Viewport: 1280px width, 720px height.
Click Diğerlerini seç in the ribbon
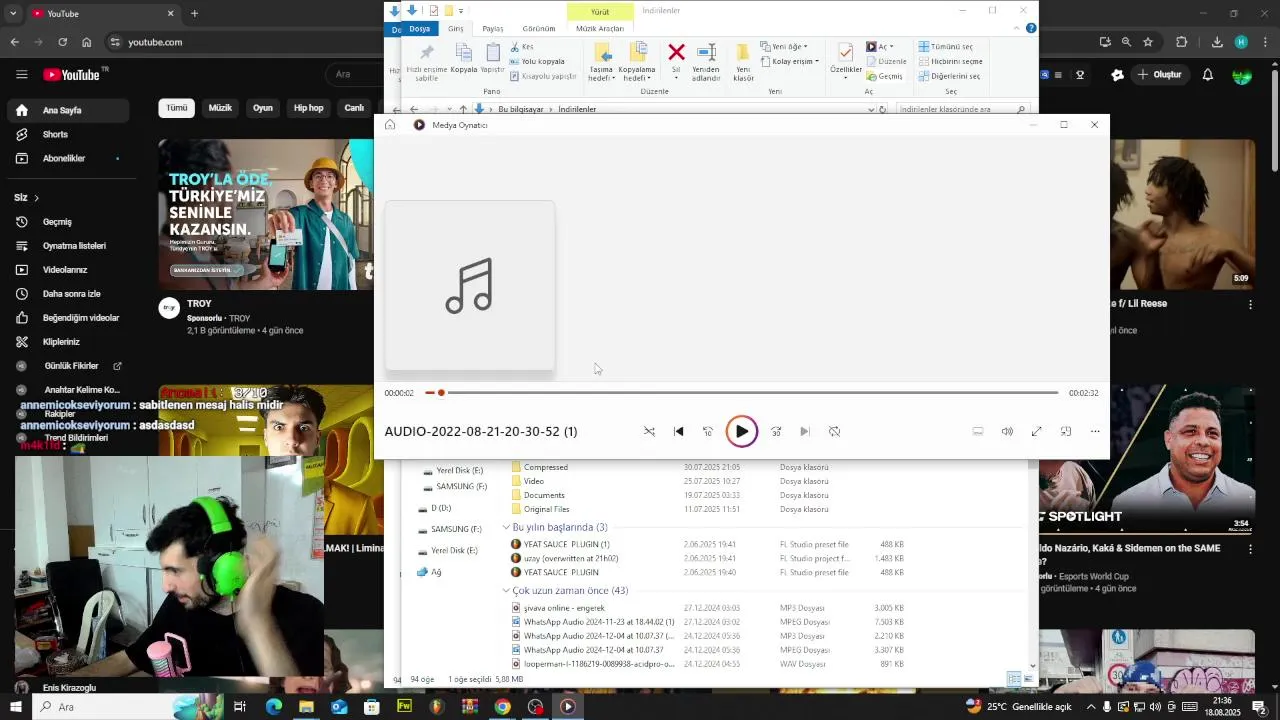(949, 76)
